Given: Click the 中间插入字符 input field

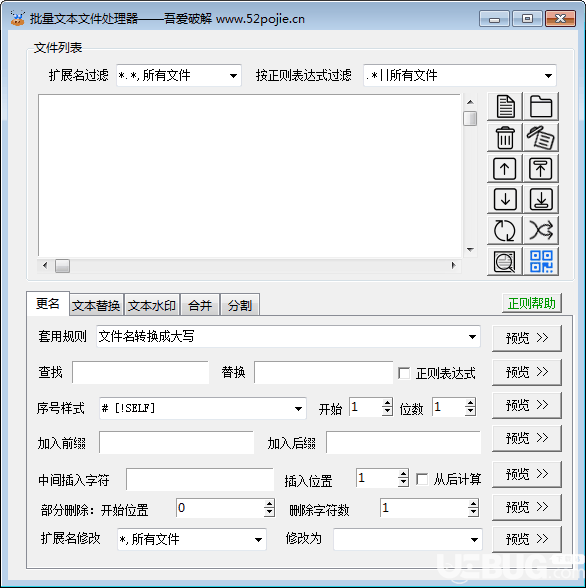Looking at the screenshot, I should [200, 479].
